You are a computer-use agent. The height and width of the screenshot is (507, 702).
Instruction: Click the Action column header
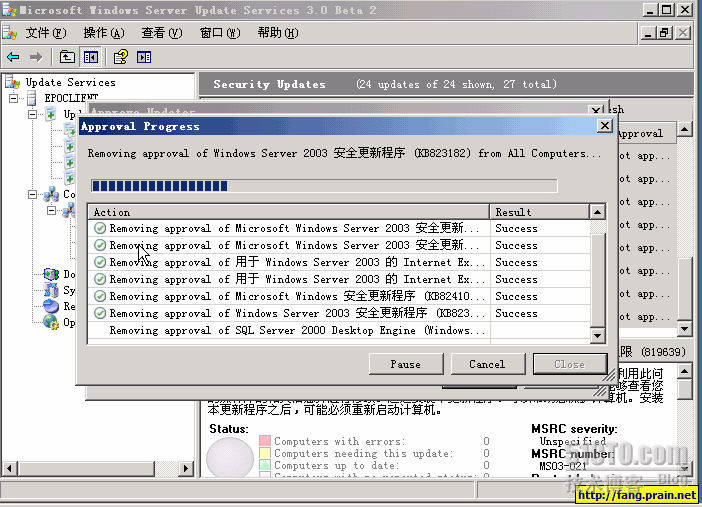coord(288,212)
